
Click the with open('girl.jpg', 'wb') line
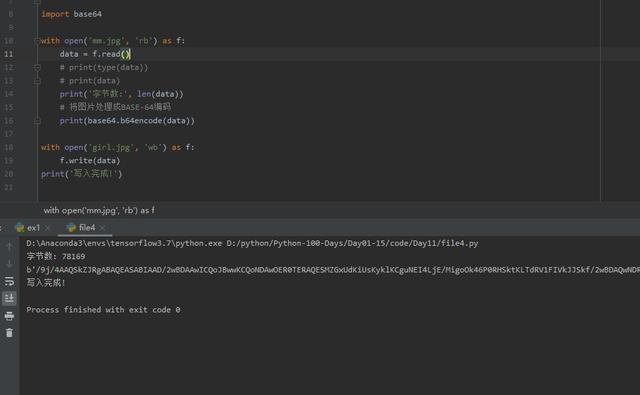pos(118,147)
